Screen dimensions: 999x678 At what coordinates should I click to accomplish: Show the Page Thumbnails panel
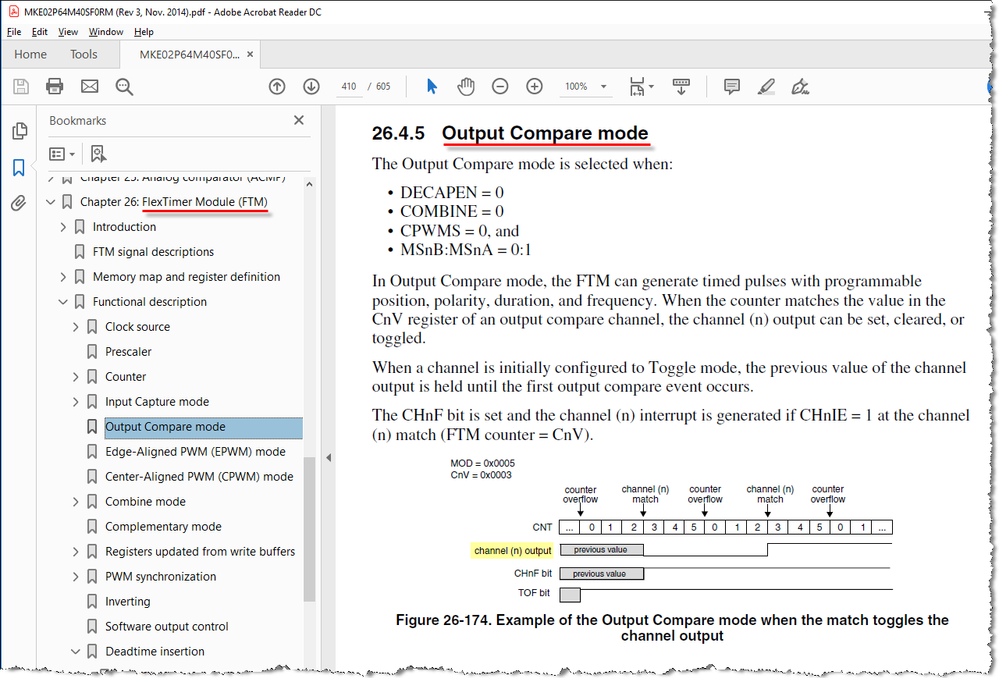[19, 131]
